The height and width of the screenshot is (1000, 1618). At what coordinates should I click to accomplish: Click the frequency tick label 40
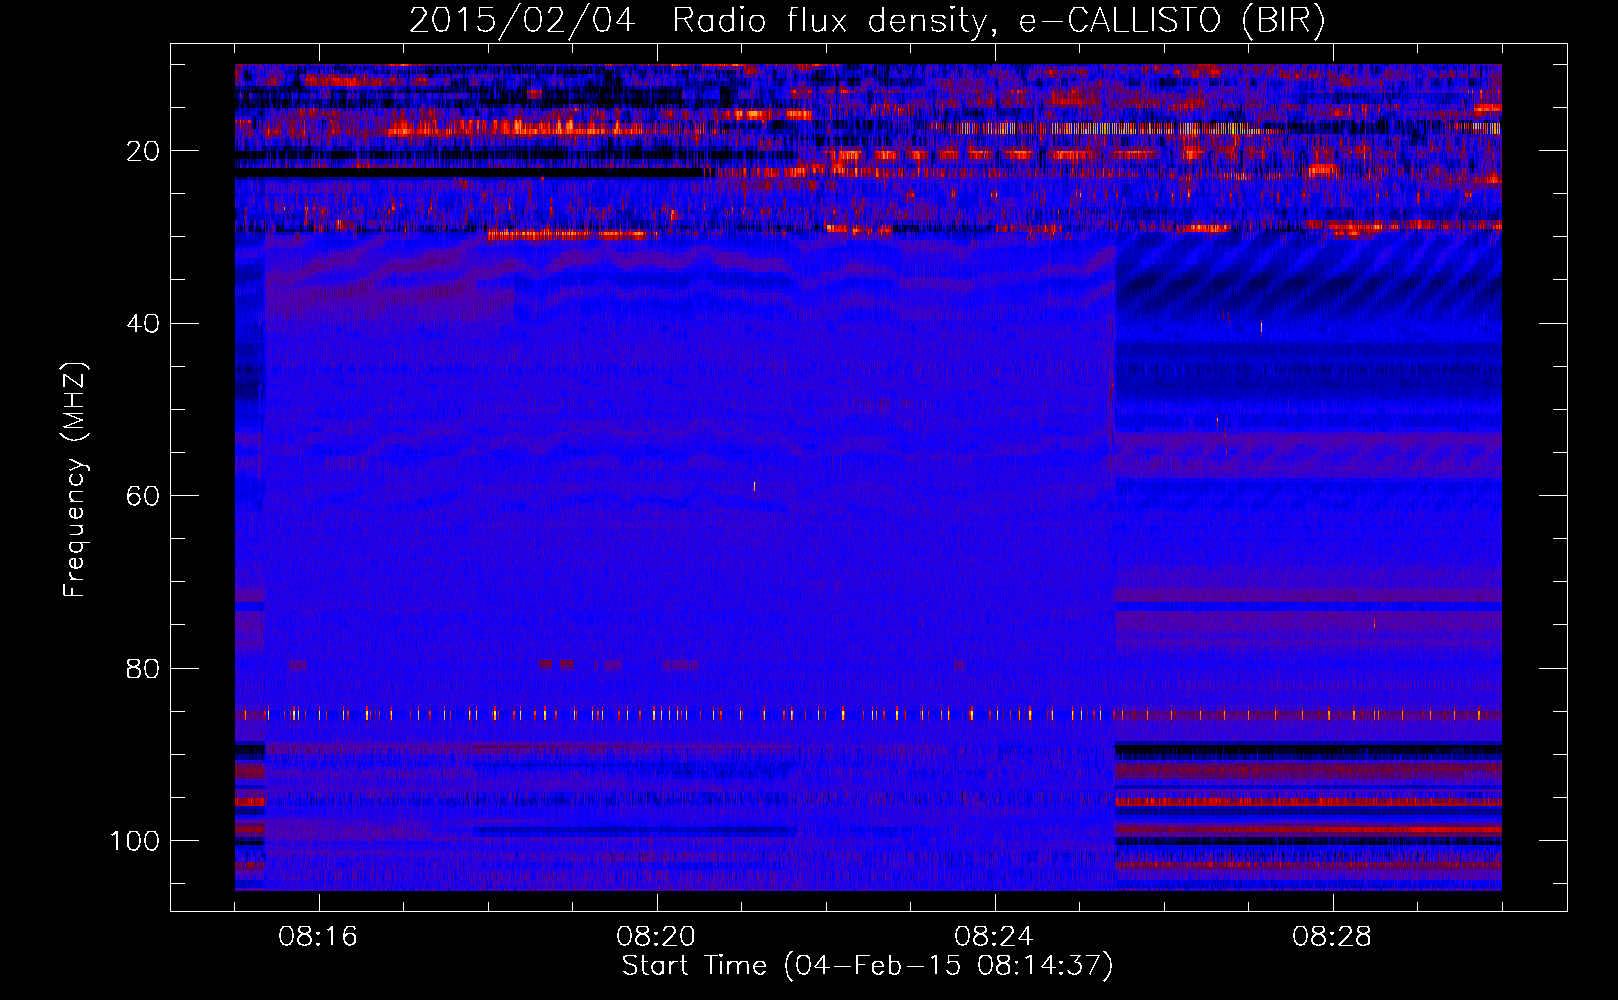tap(143, 324)
